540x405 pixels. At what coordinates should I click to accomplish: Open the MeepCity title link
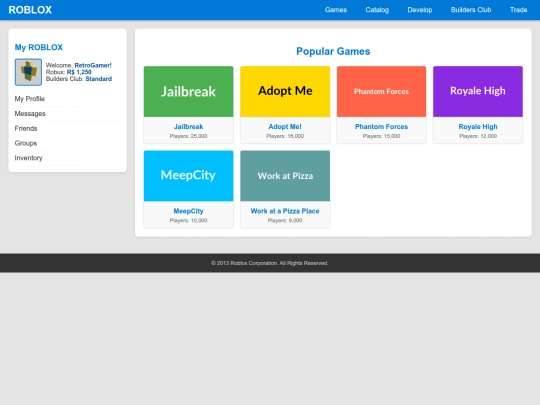[x=188, y=211]
